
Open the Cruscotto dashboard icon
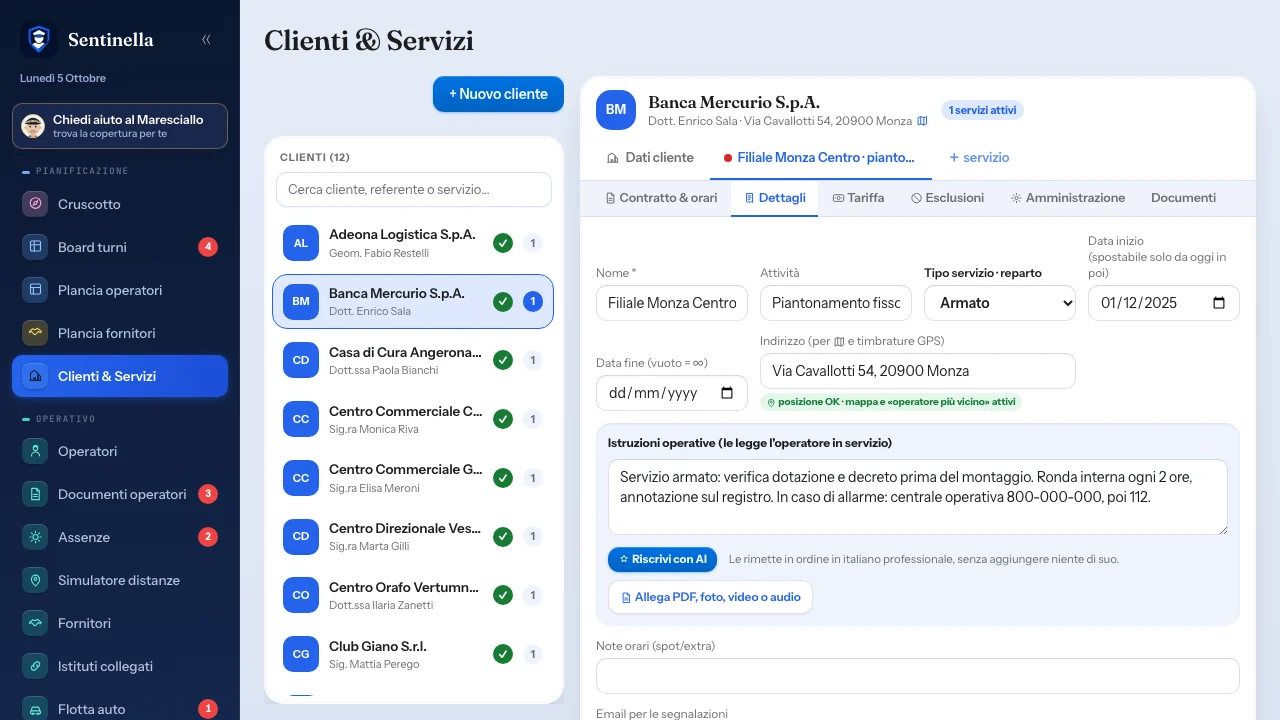point(35,204)
